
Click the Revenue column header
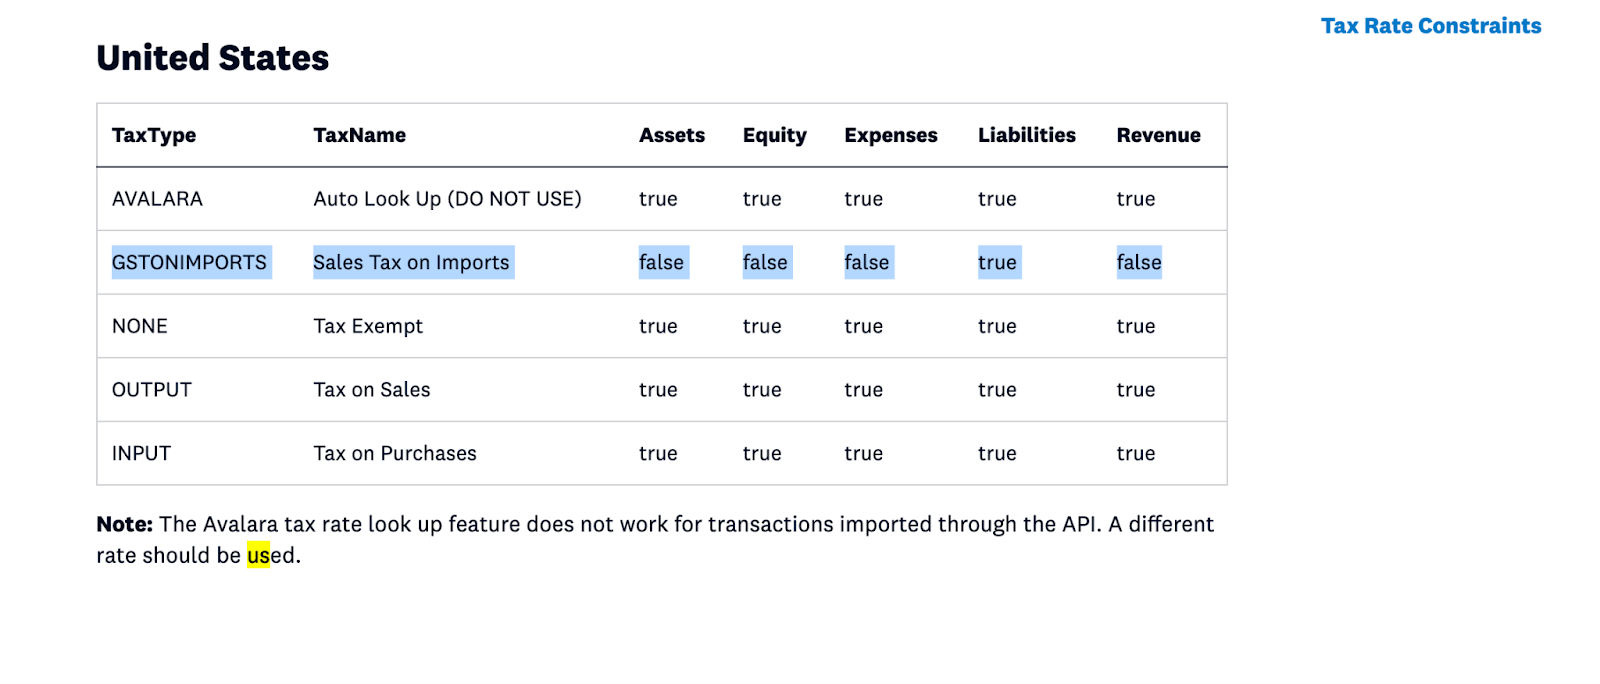pyautogui.click(x=1158, y=135)
